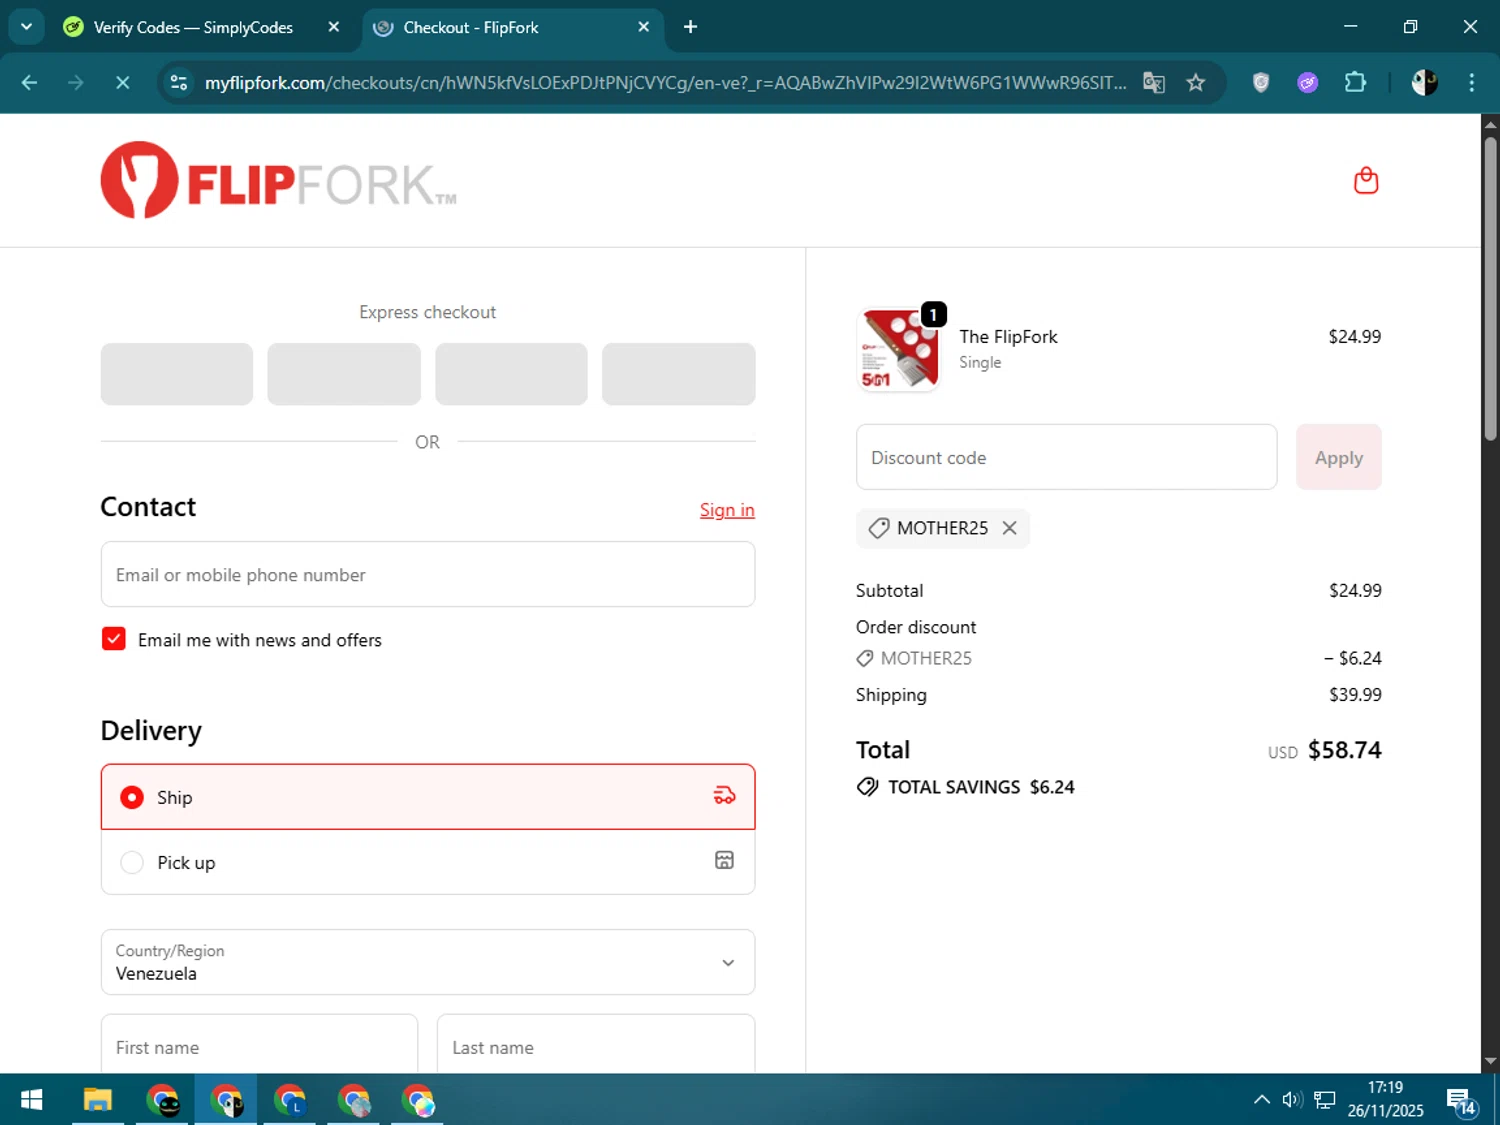Click the browser address bar URL
The height and width of the screenshot is (1125, 1500).
pos(665,83)
